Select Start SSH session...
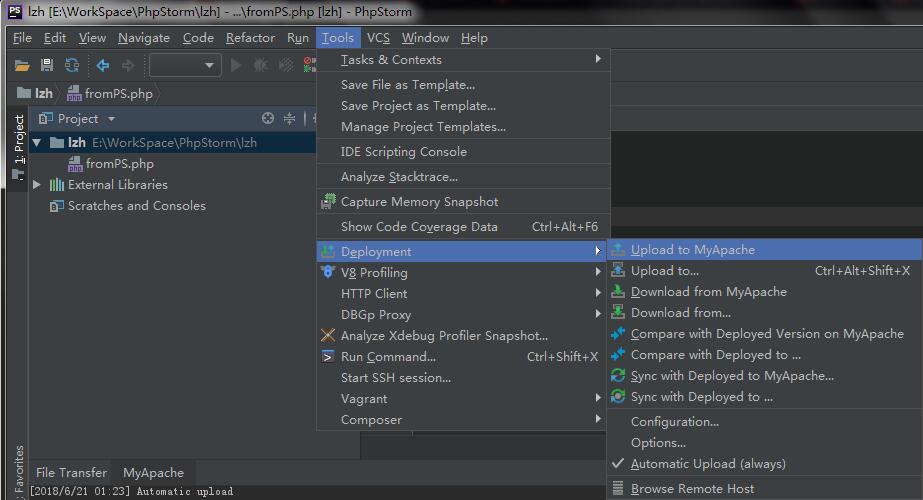This screenshot has width=923, height=500. [463, 378]
